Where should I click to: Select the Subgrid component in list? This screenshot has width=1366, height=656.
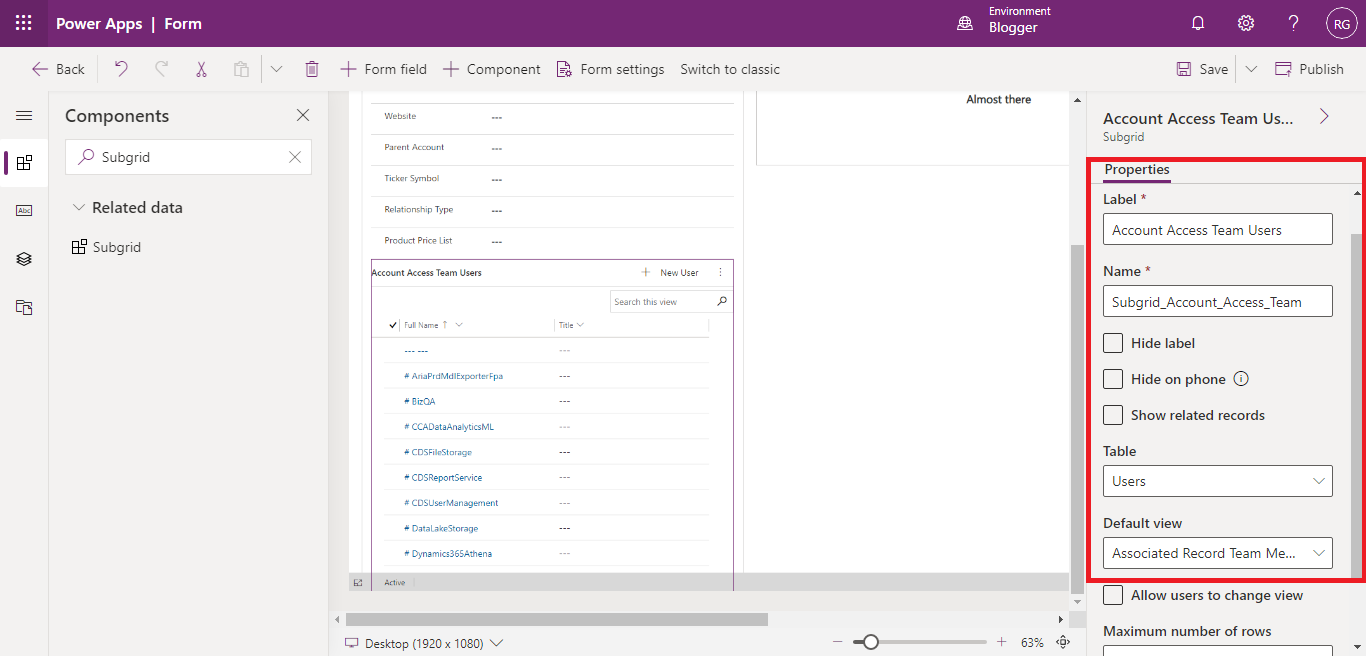coord(106,247)
